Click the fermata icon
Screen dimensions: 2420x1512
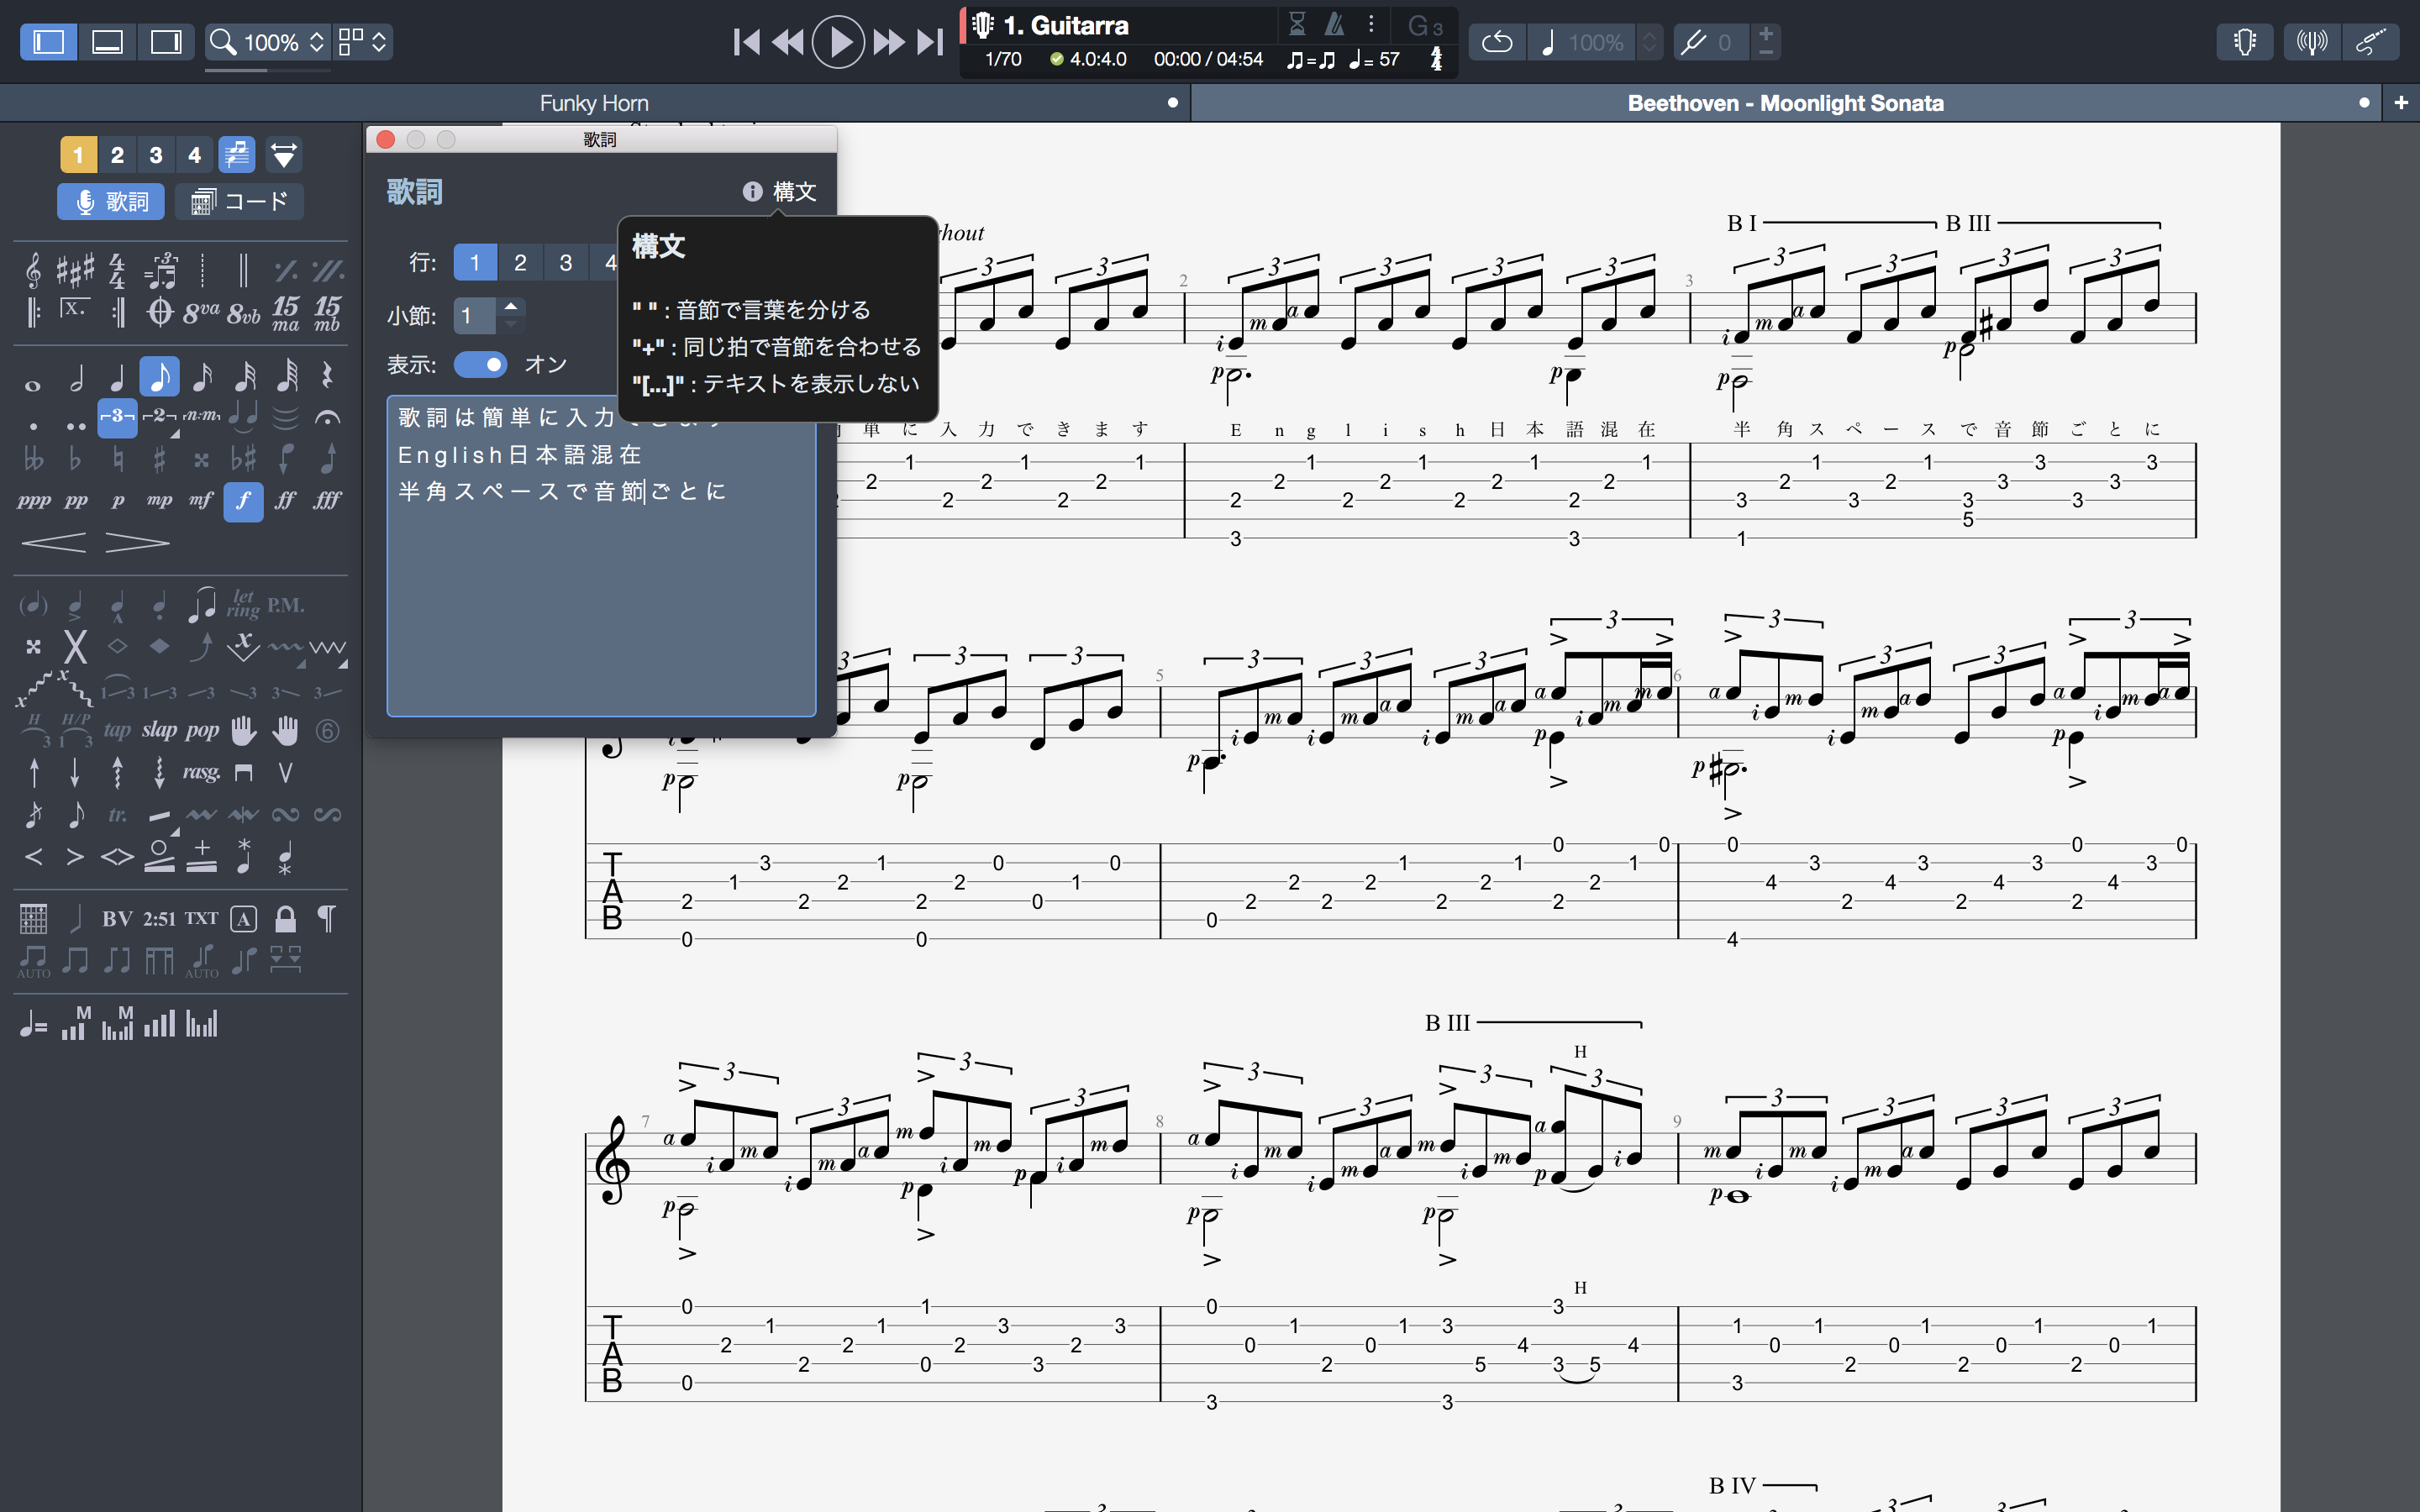[327, 417]
